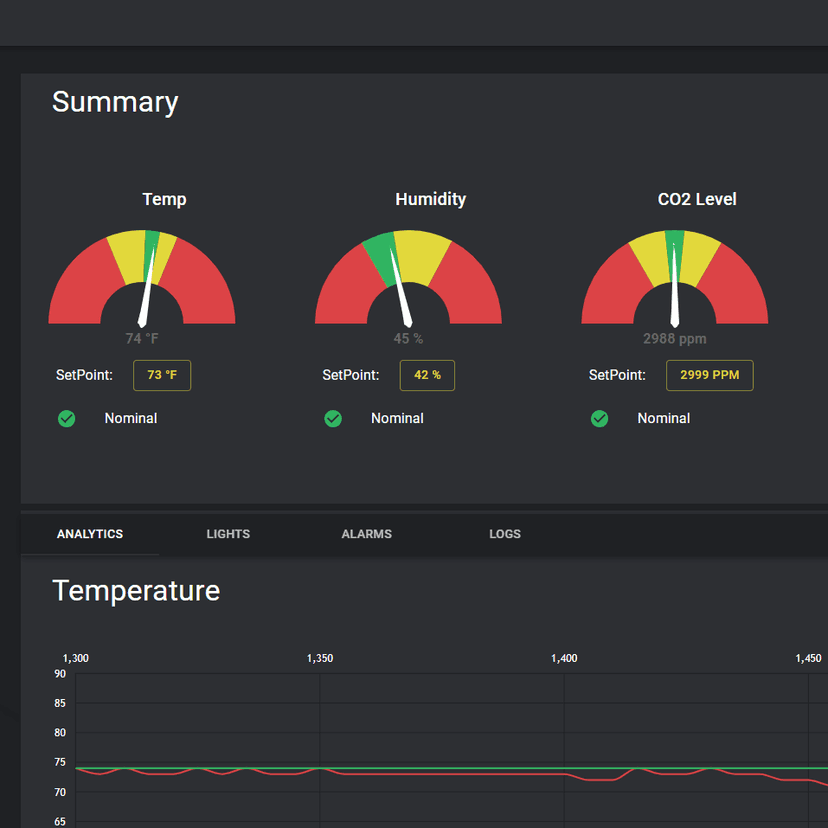The width and height of the screenshot is (828, 828).
Task: Click the green check icon under CO2 Level
Action: pos(599,419)
